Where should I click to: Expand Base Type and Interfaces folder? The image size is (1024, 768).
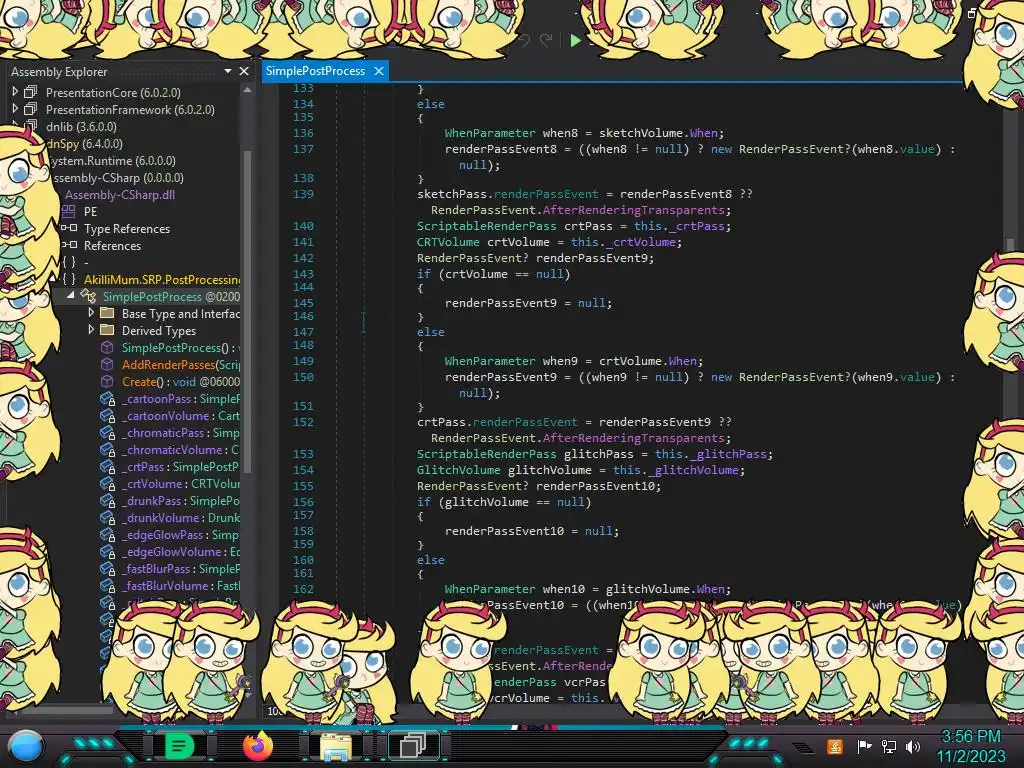91,313
